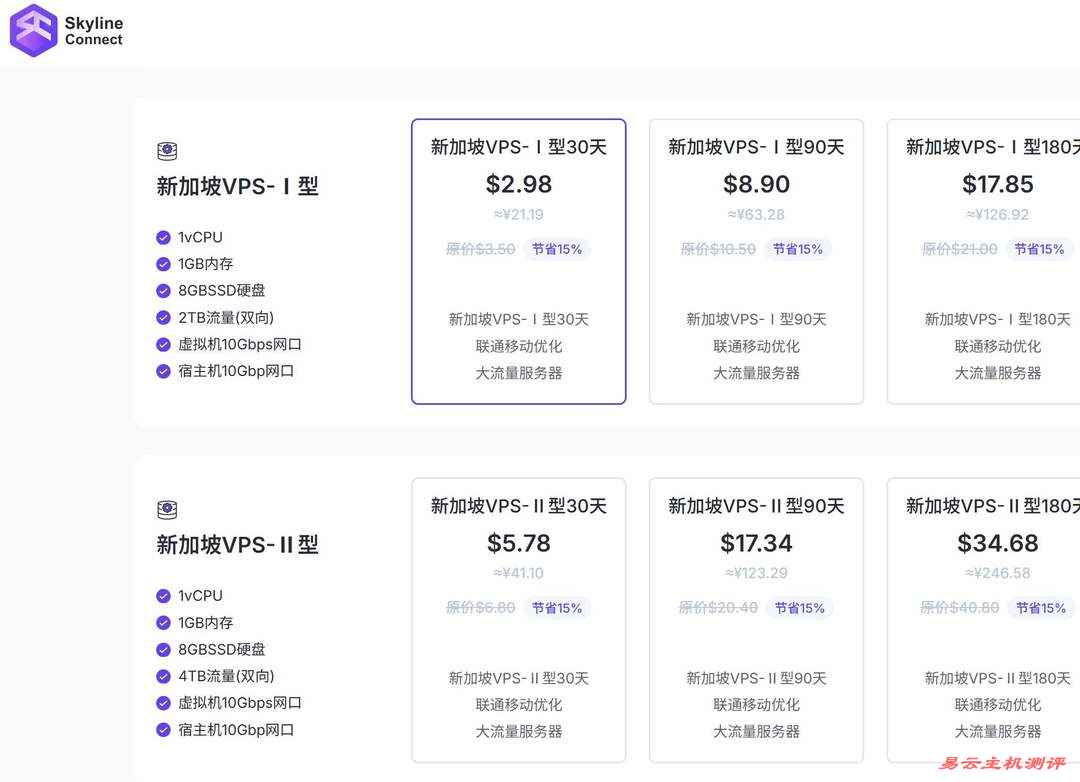Viewport: 1080px width, 782px height.
Task: Select the 新加坡VPS-Ⅰ型30天 plan card
Action: click(518, 260)
